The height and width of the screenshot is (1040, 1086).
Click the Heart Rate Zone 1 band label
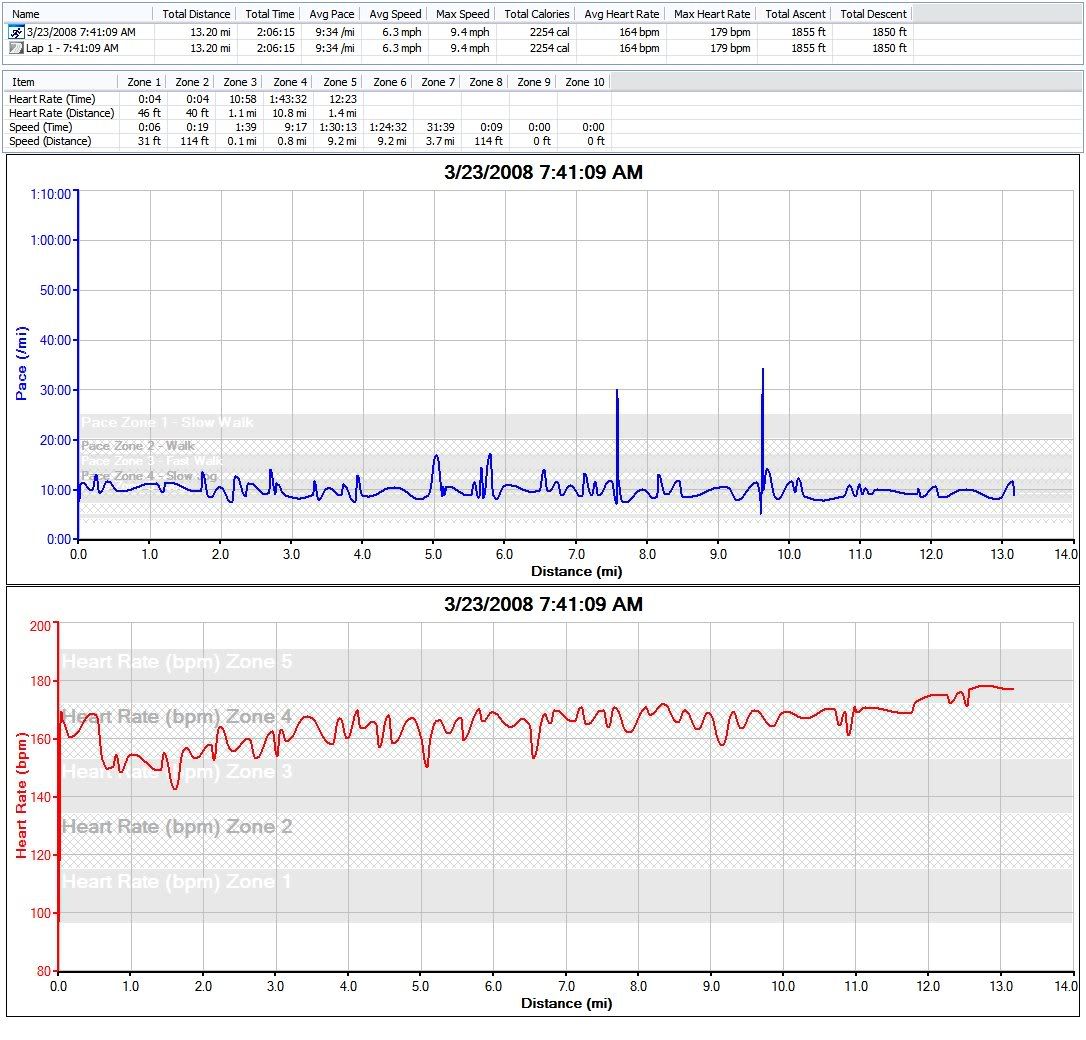click(x=177, y=882)
